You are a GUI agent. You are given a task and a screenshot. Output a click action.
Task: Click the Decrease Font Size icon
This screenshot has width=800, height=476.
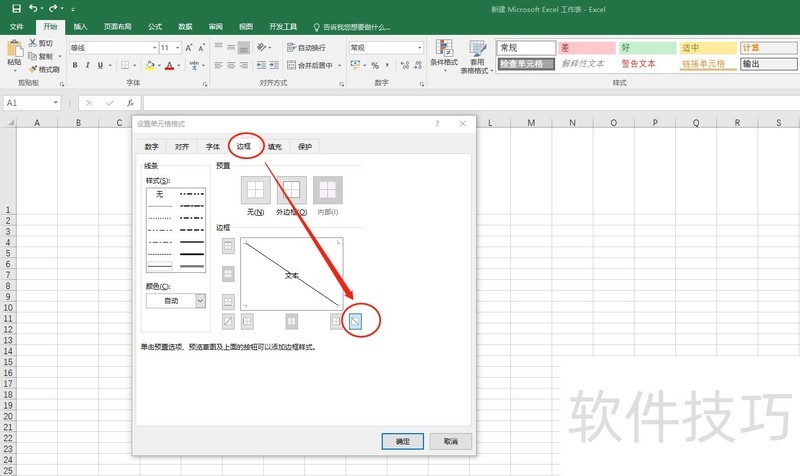(x=202, y=48)
